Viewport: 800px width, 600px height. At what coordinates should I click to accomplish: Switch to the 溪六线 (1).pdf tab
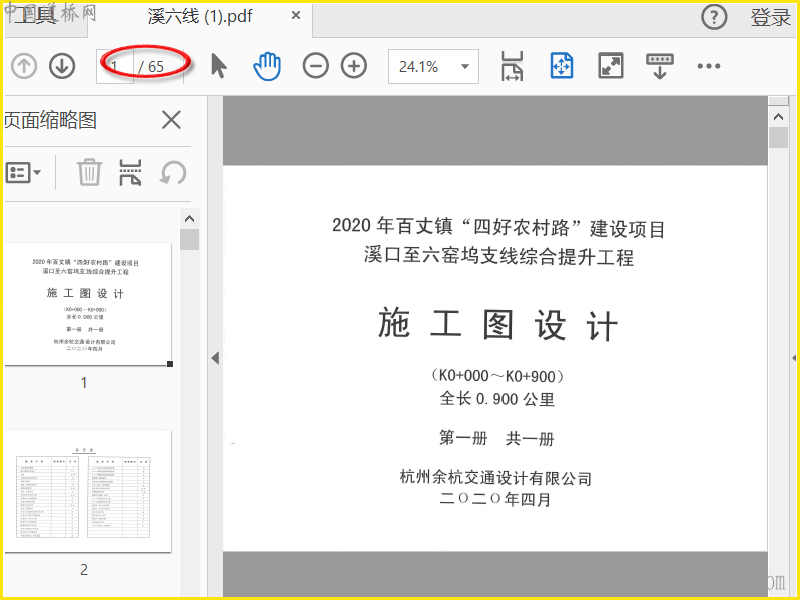coord(200,16)
